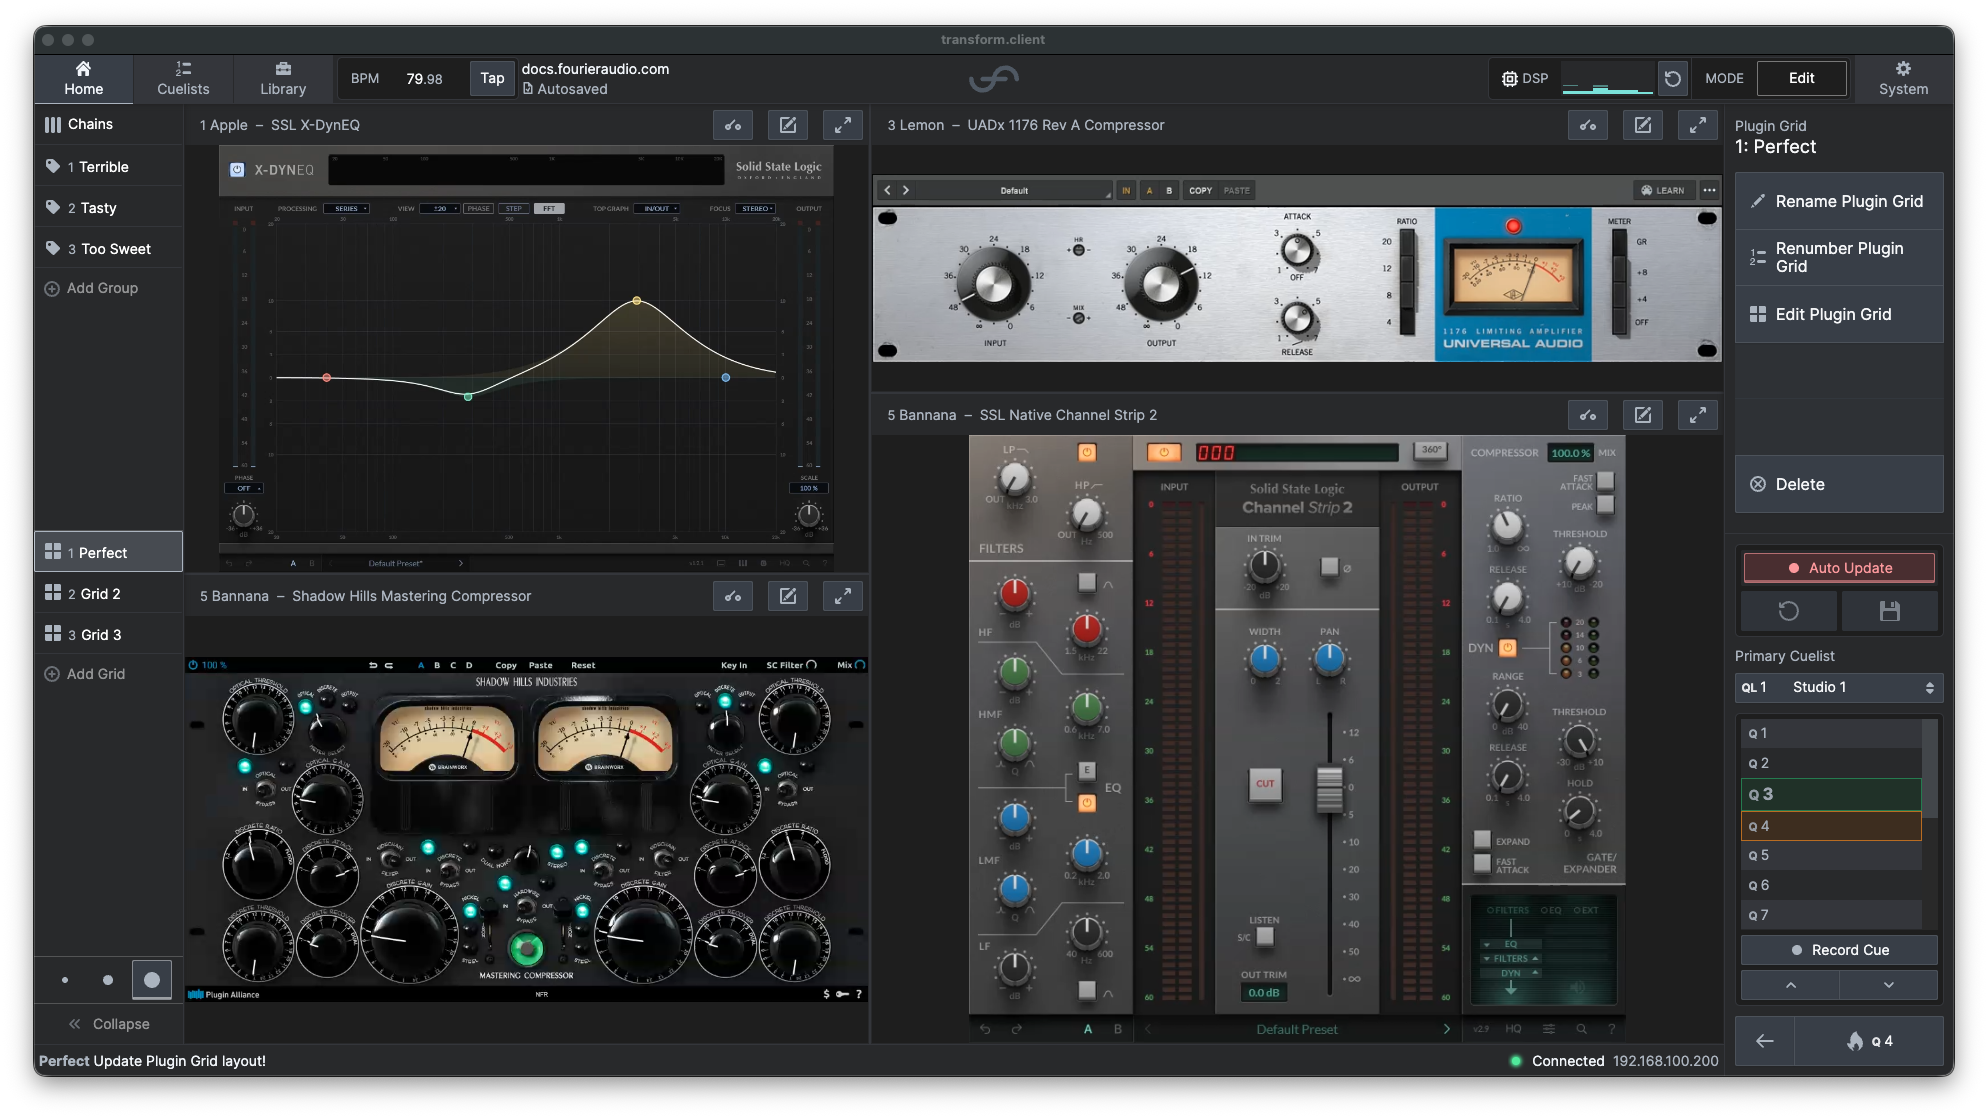
Task: Select chain 2 Tasty
Action: click(108, 208)
